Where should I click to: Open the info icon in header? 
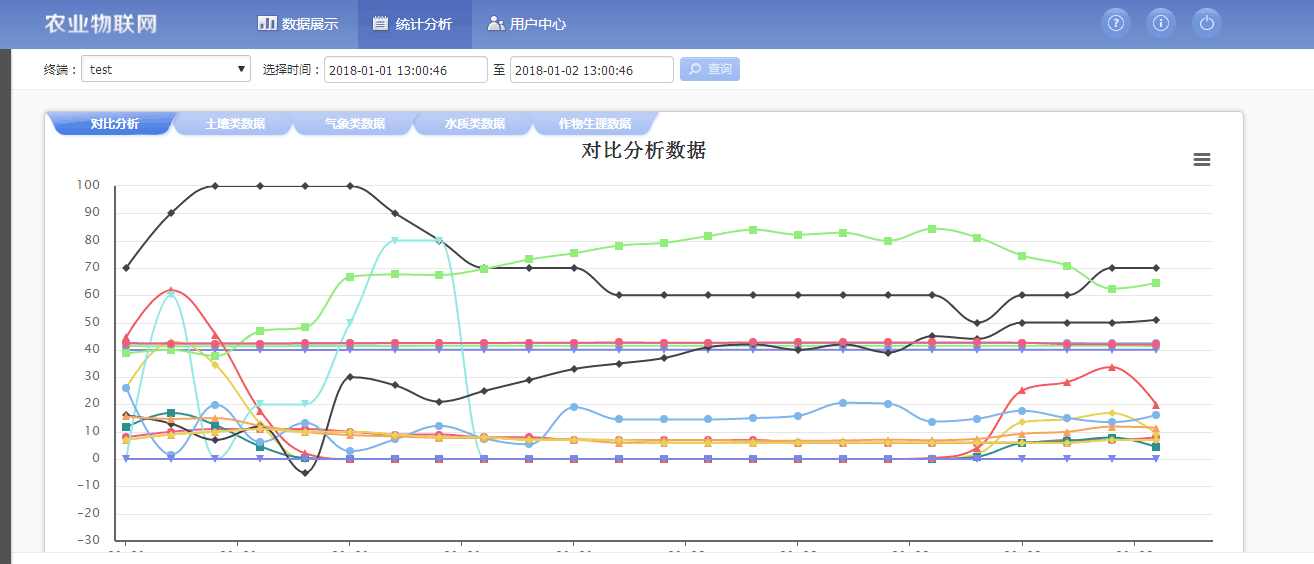point(1161,23)
